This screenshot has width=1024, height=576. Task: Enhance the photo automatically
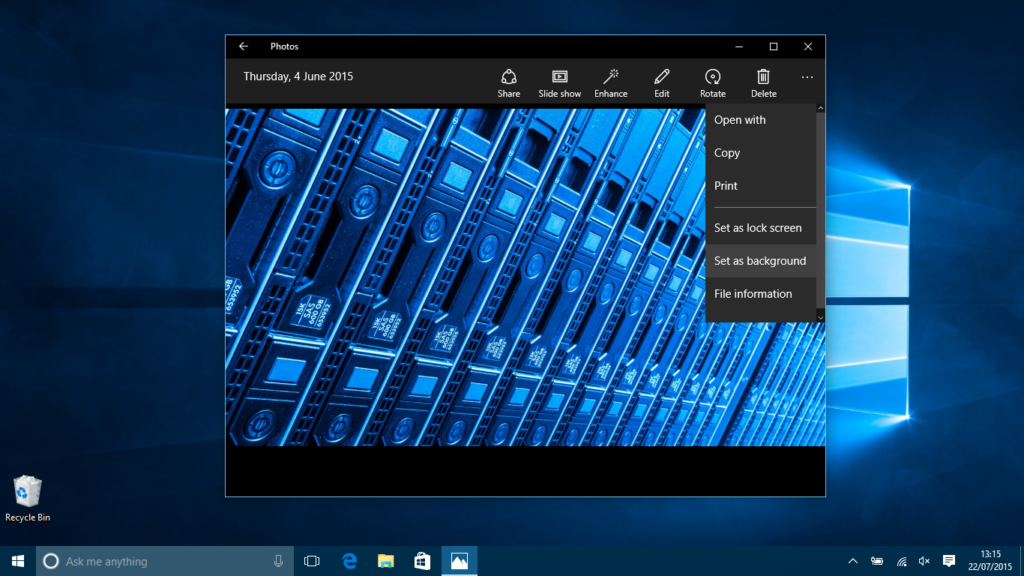click(611, 82)
